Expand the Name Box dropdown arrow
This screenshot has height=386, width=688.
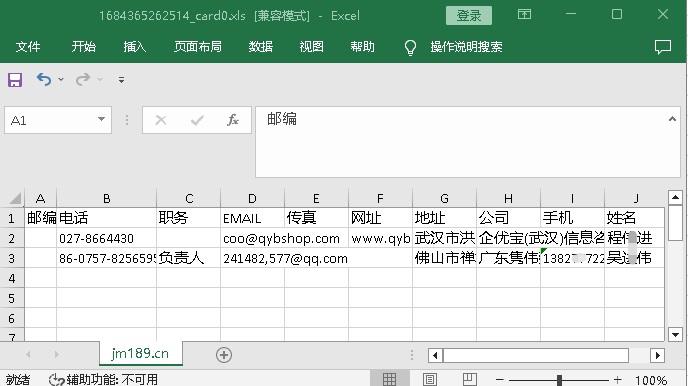tap(101, 119)
